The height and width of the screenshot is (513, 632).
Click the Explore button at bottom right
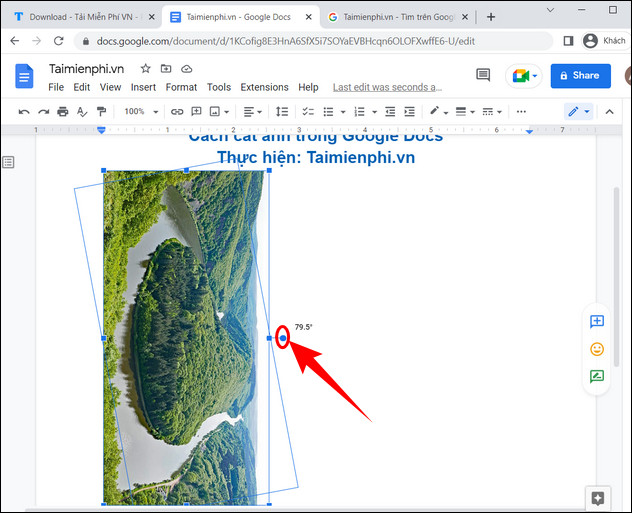(x=598, y=498)
